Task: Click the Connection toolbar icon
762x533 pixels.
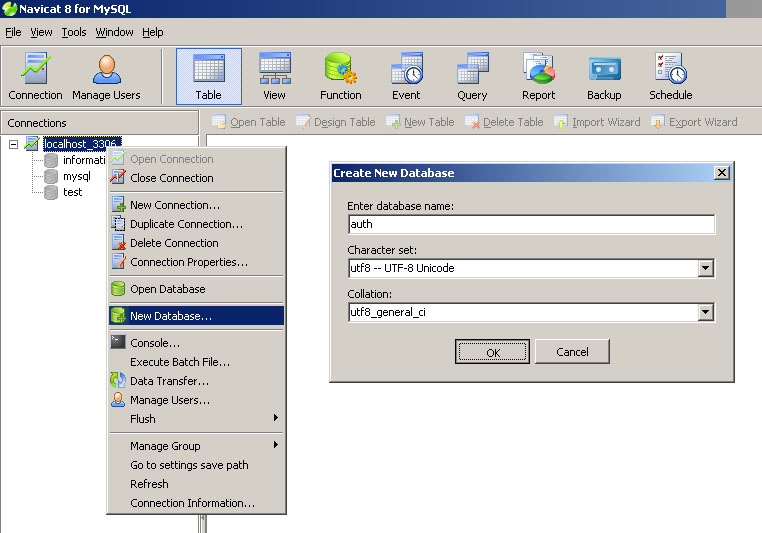Action: click(x=35, y=76)
